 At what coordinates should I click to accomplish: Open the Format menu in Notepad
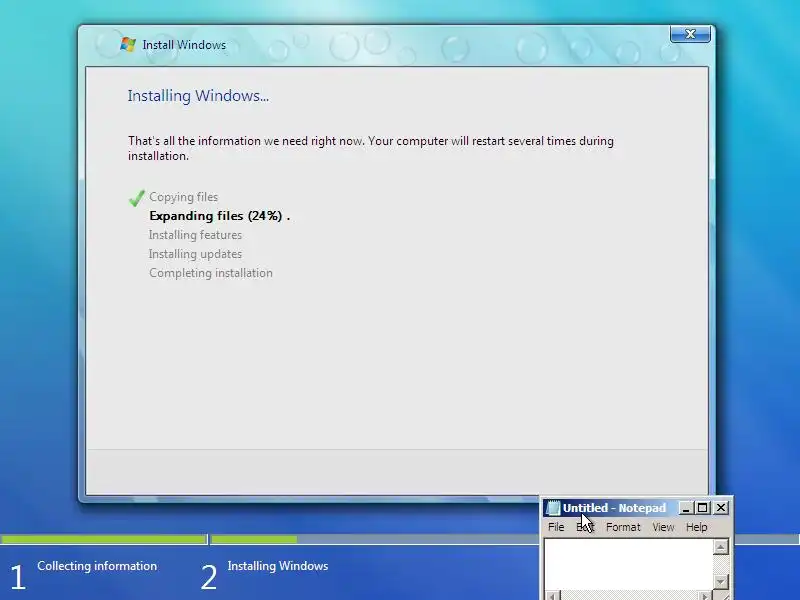(623, 527)
